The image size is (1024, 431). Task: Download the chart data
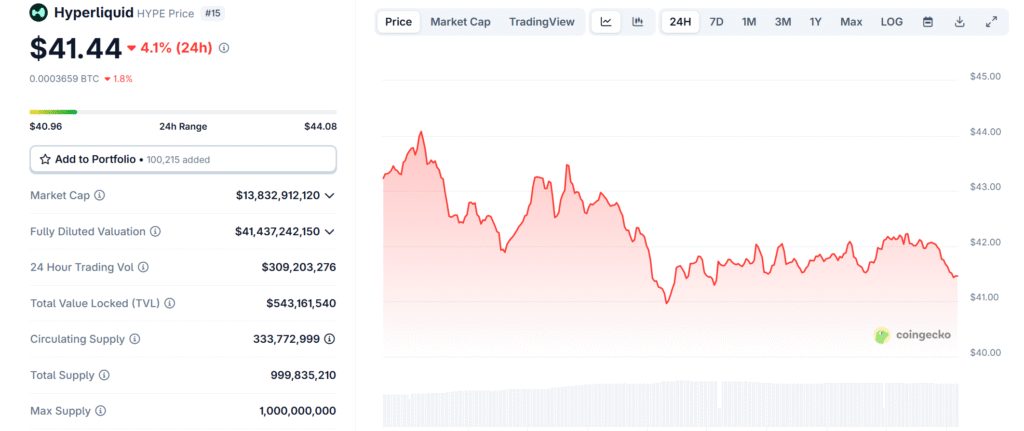(x=959, y=22)
